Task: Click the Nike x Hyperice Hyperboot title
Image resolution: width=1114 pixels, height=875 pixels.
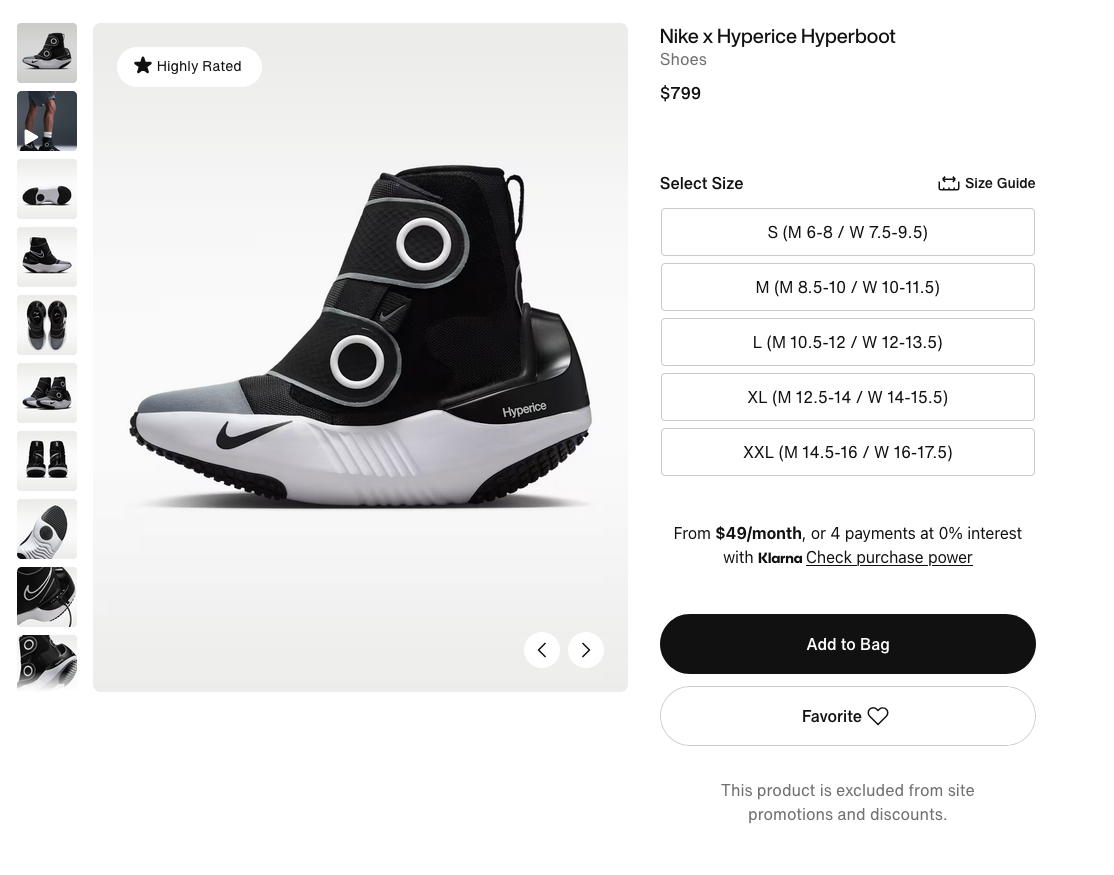Action: point(777,37)
